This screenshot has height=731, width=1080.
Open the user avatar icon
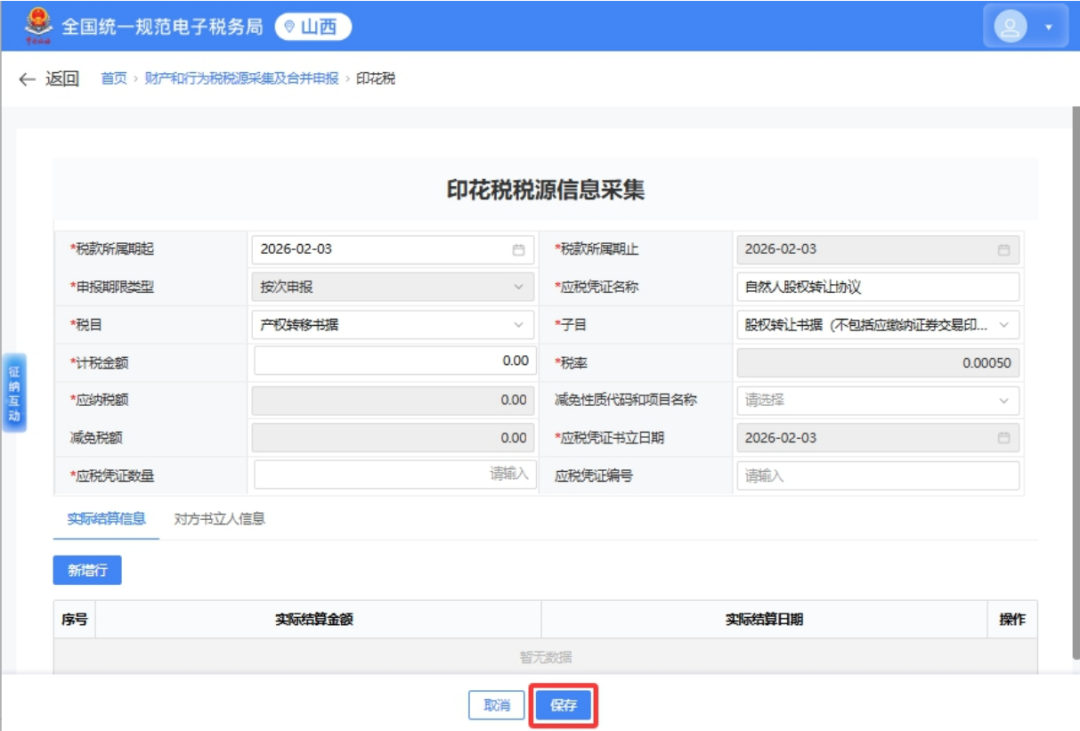point(1010,27)
